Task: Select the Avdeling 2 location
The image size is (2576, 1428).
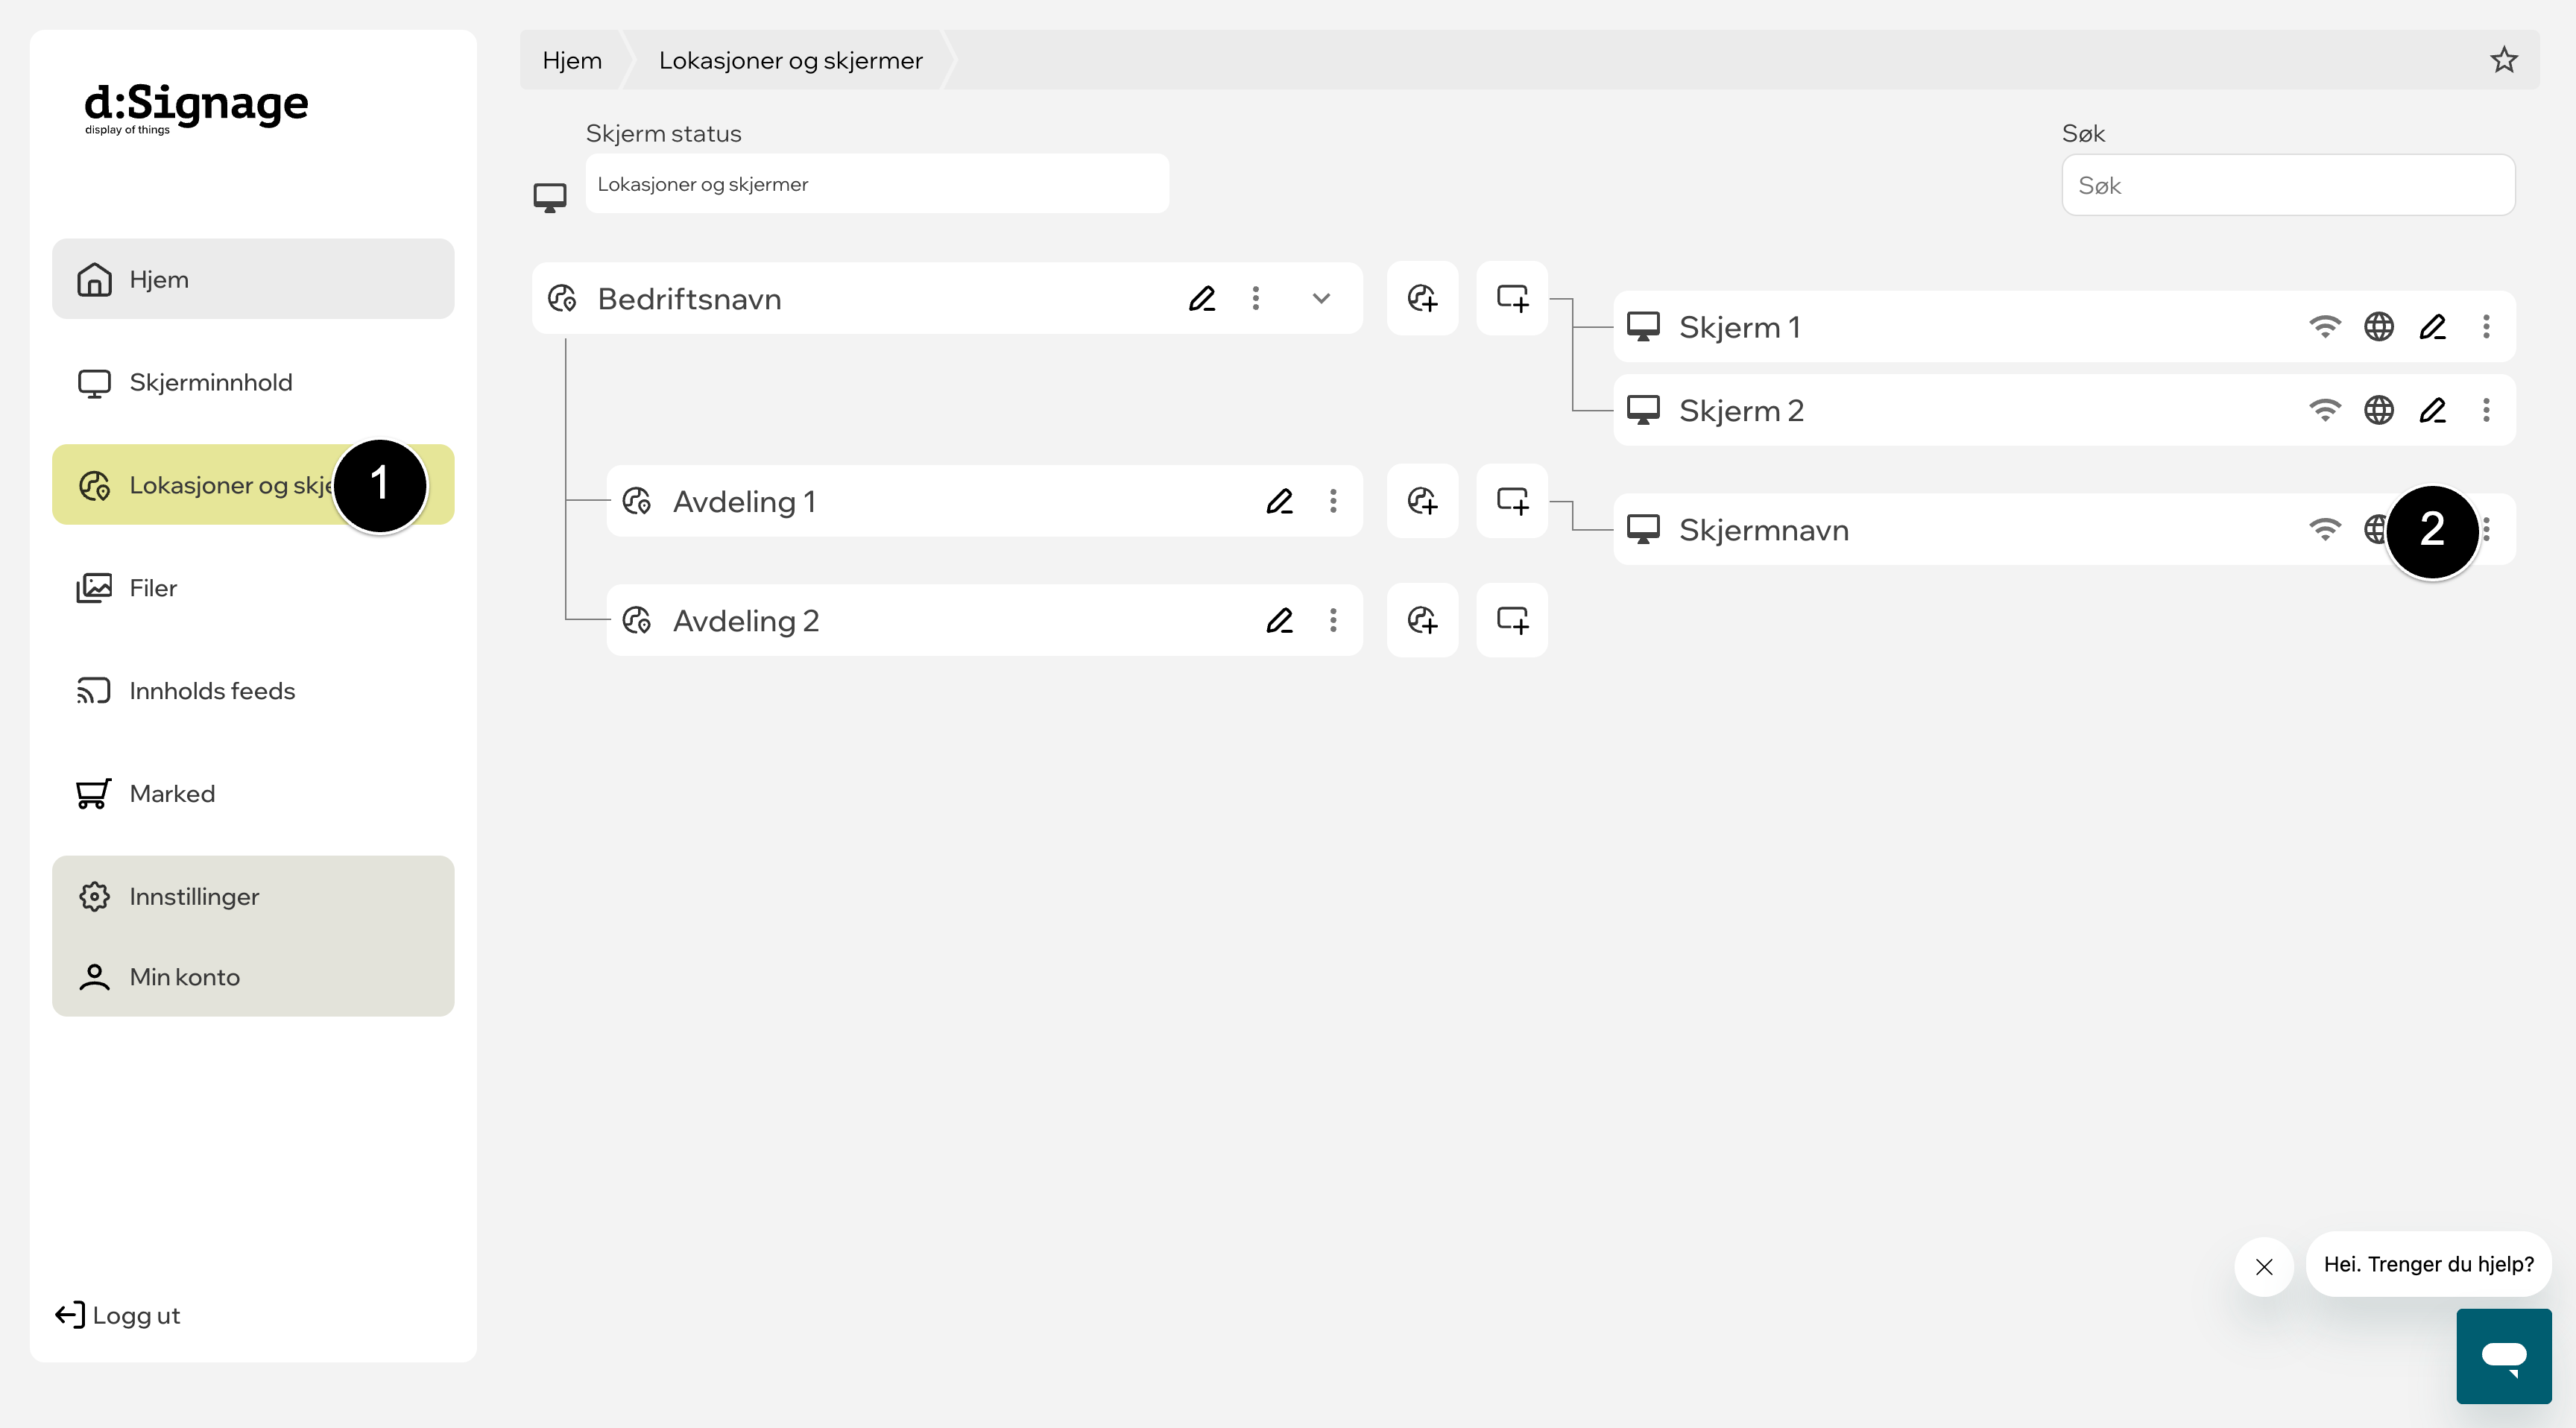Action: (x=984, y=620)
